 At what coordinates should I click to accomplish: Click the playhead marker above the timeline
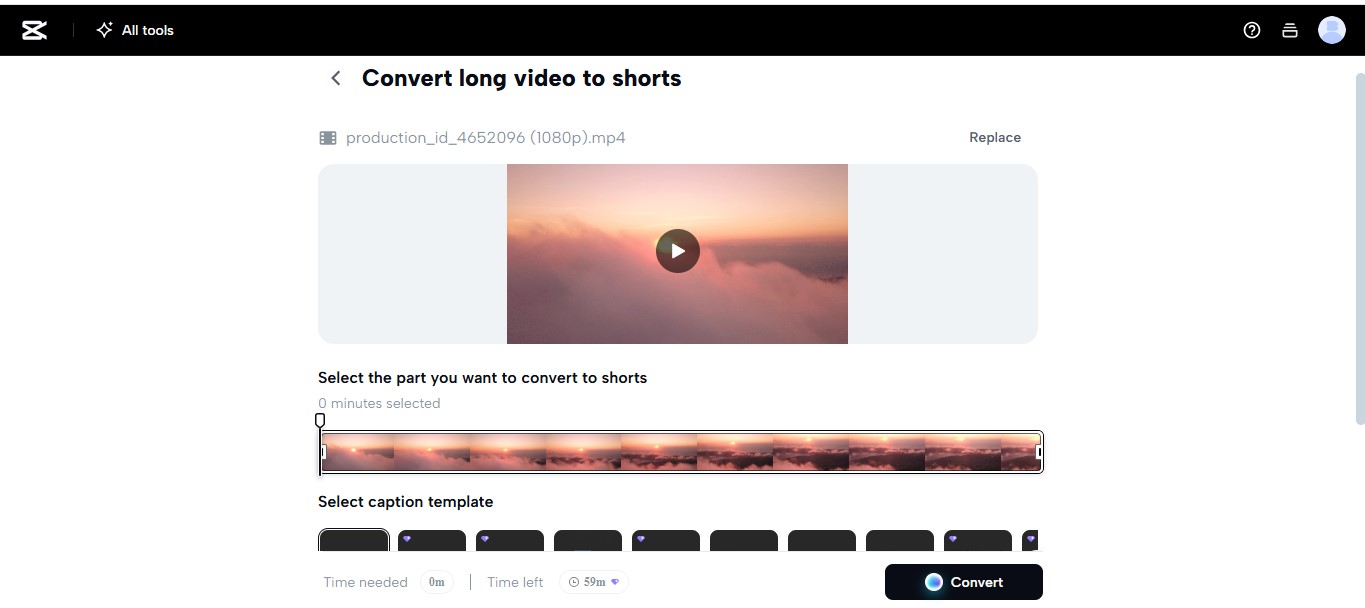coord(320,420)
